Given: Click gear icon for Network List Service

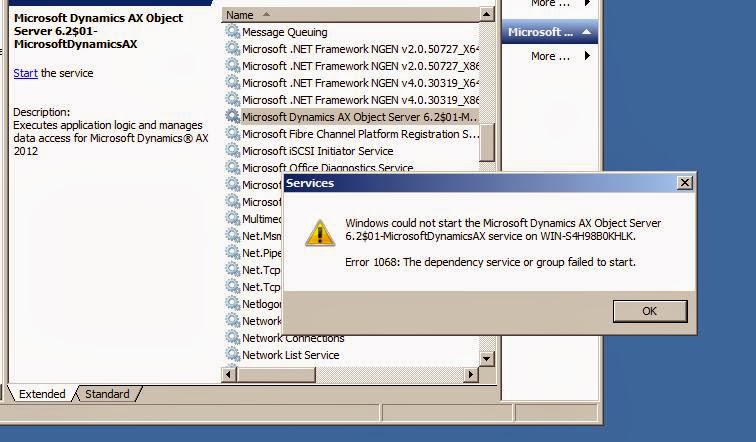Looking at the screenshot, I should (233, 355).
